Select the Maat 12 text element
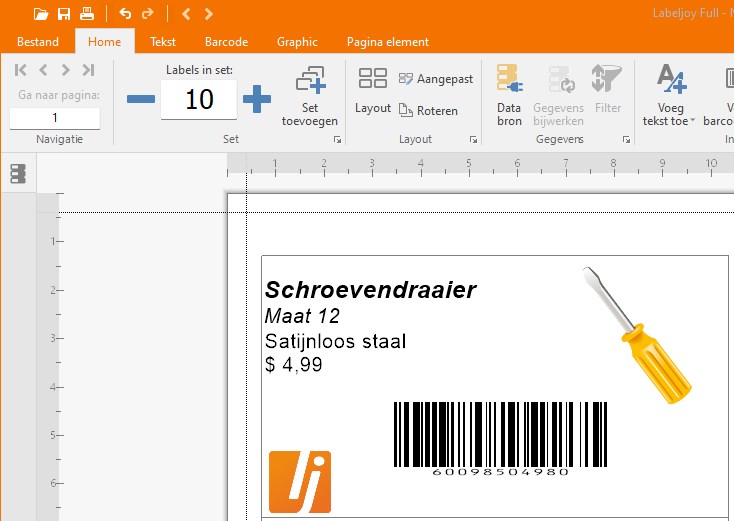Viewport: 734px width, 521px height. click(x=302, y=316)
